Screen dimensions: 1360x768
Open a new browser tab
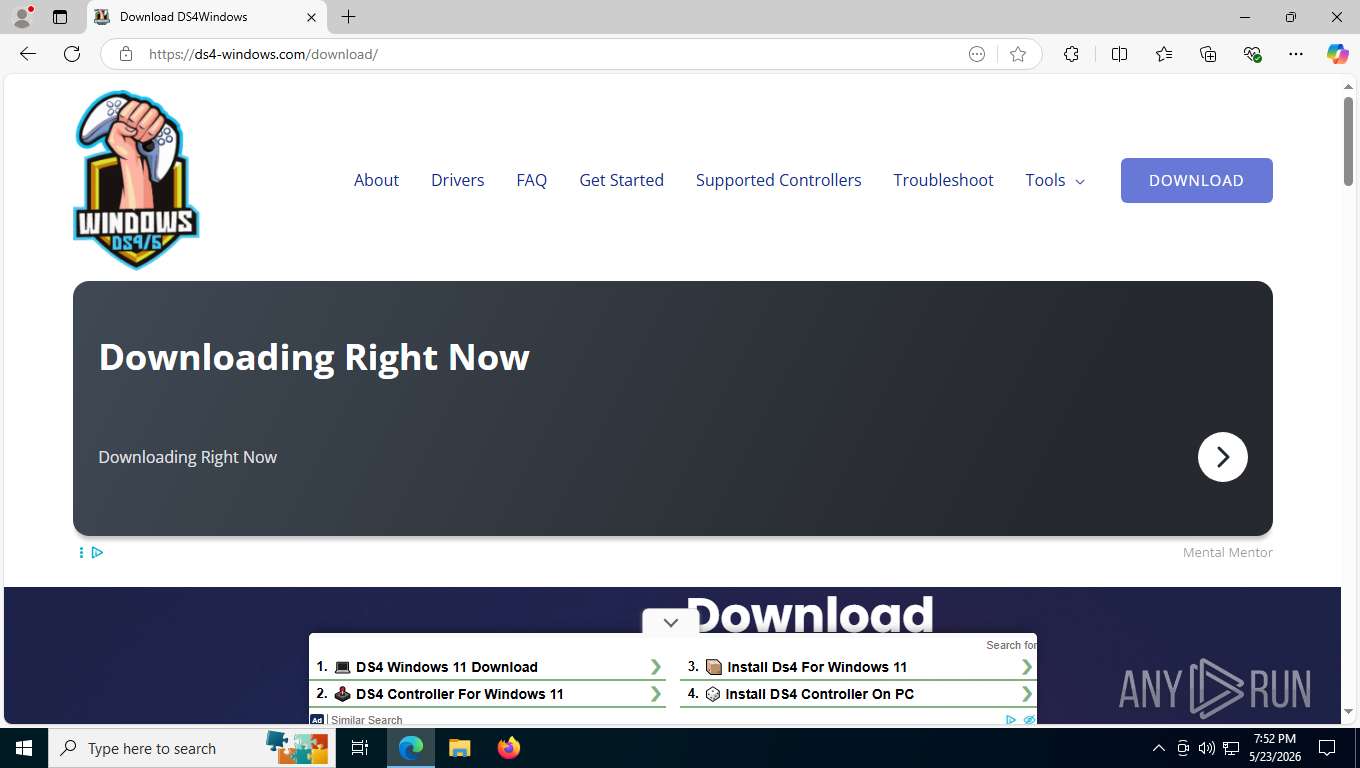pos(348,17)
